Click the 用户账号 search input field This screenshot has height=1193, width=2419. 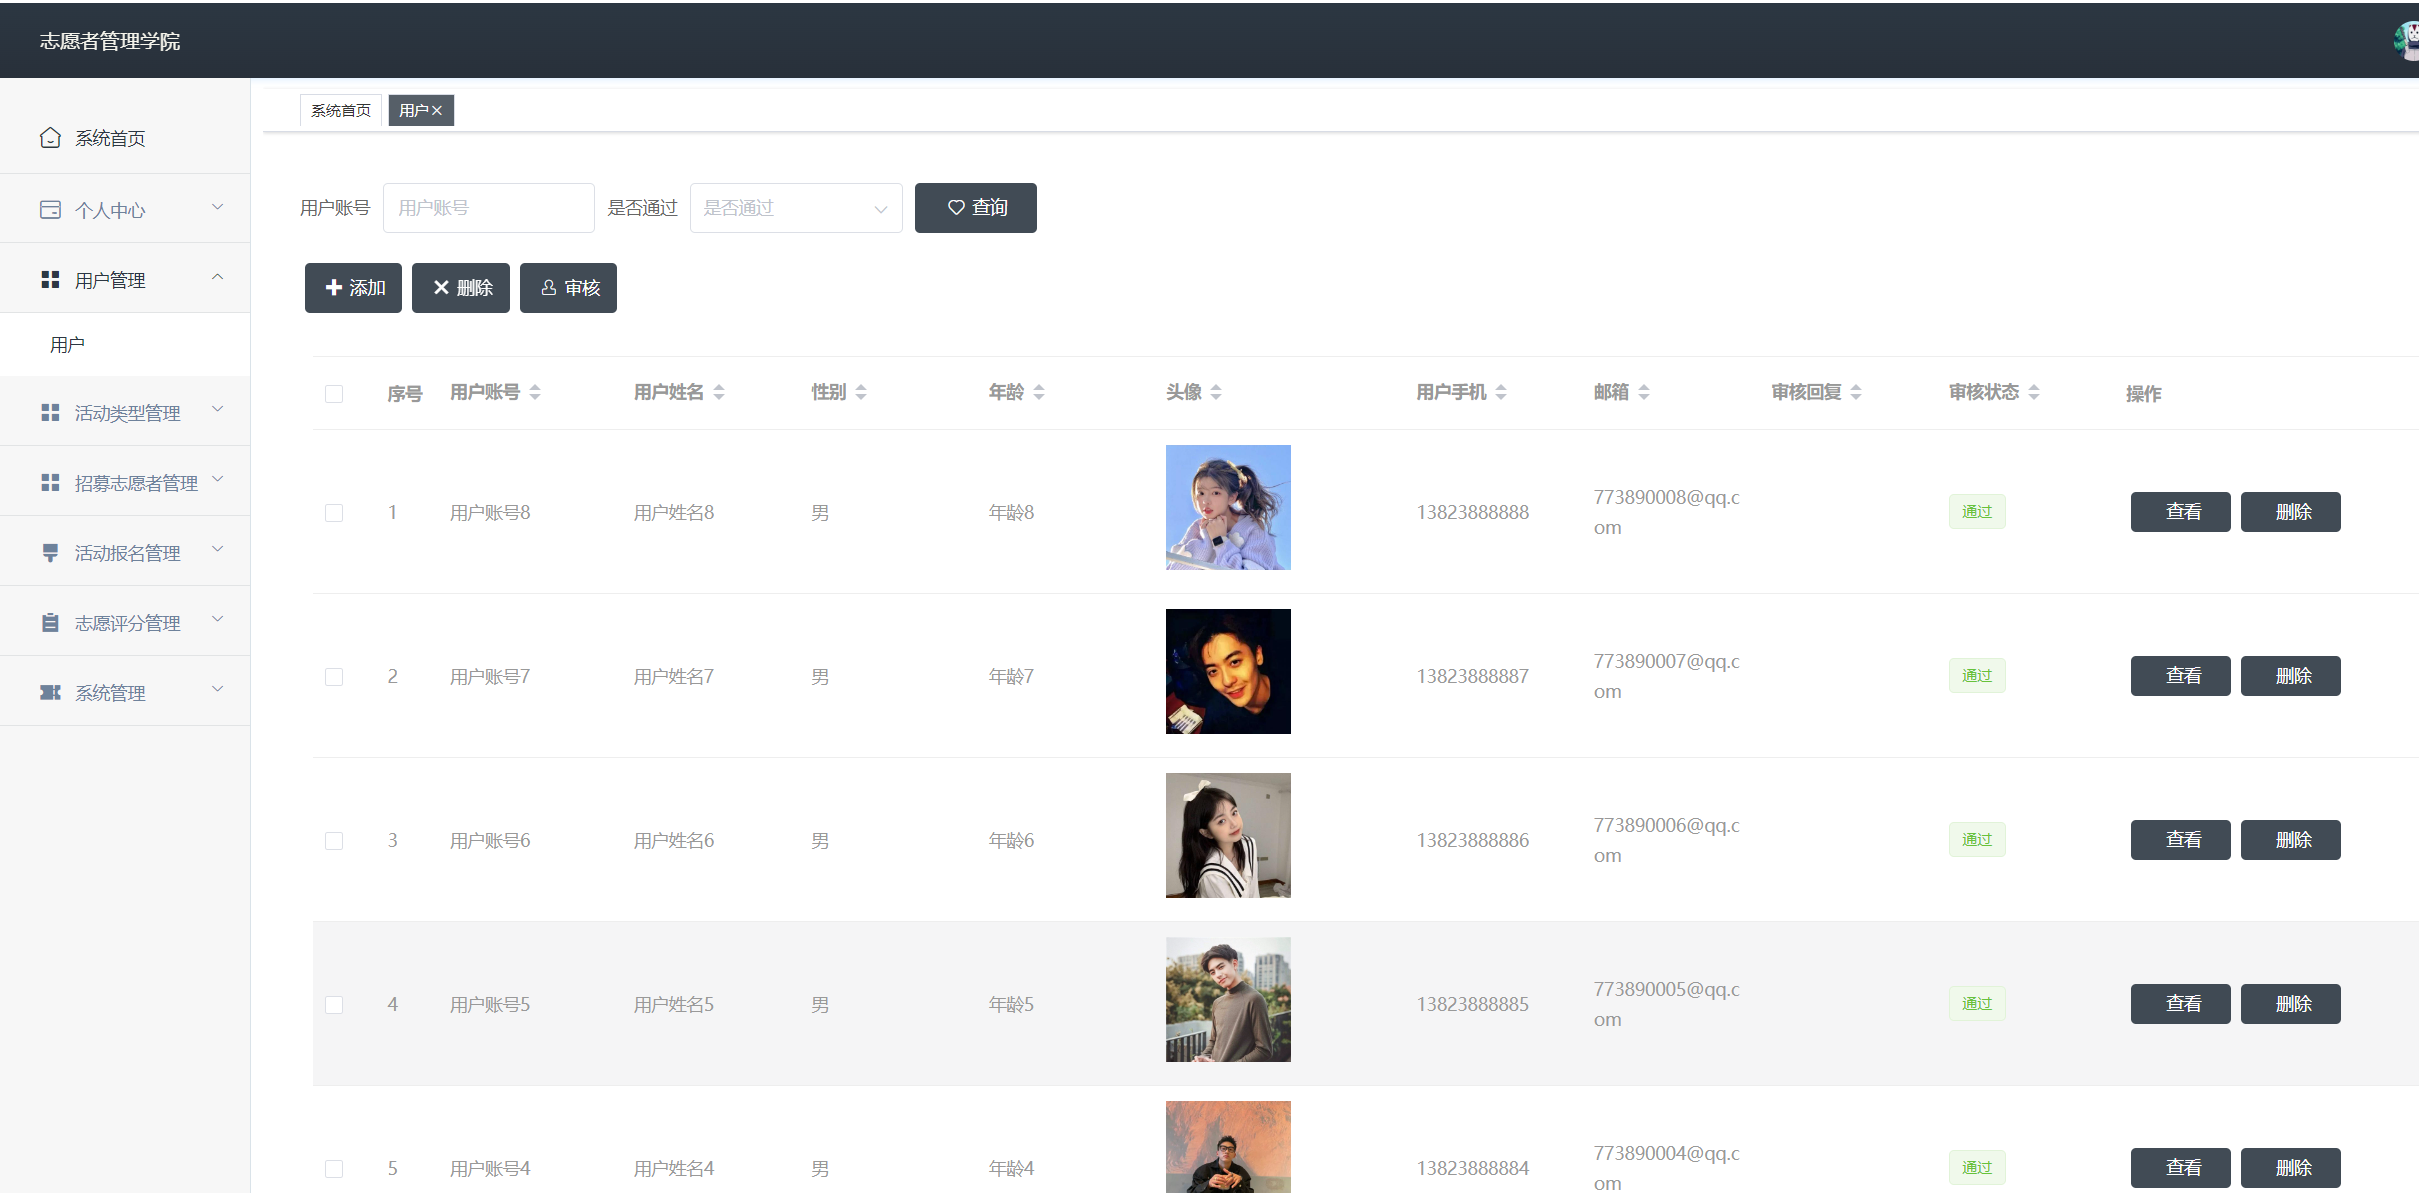pos(488,208)
